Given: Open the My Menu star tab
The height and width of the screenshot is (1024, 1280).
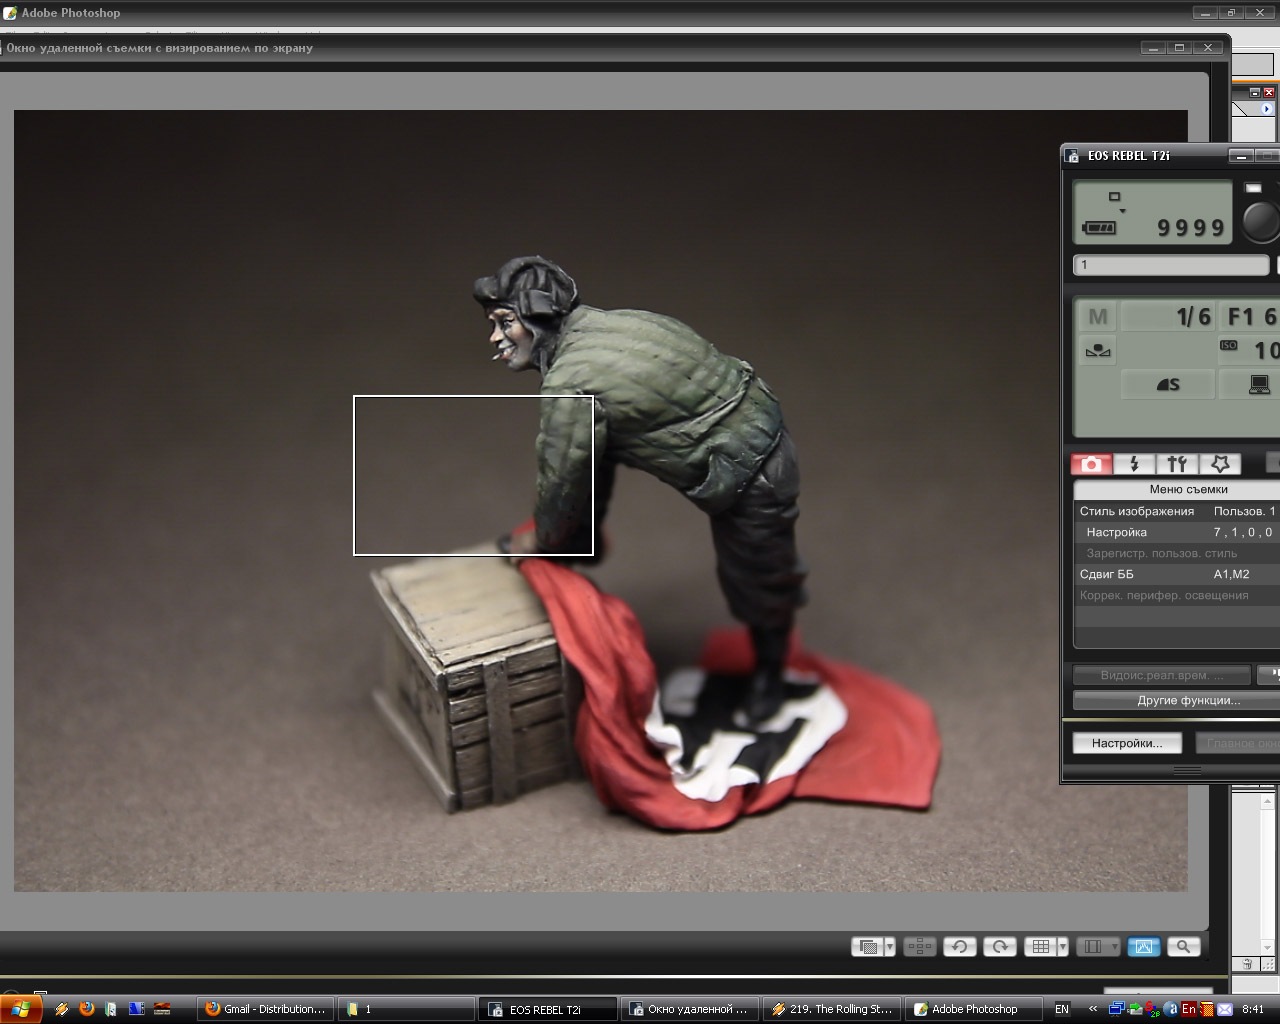Looking at the screenshot, I should tap(1219, 464).
